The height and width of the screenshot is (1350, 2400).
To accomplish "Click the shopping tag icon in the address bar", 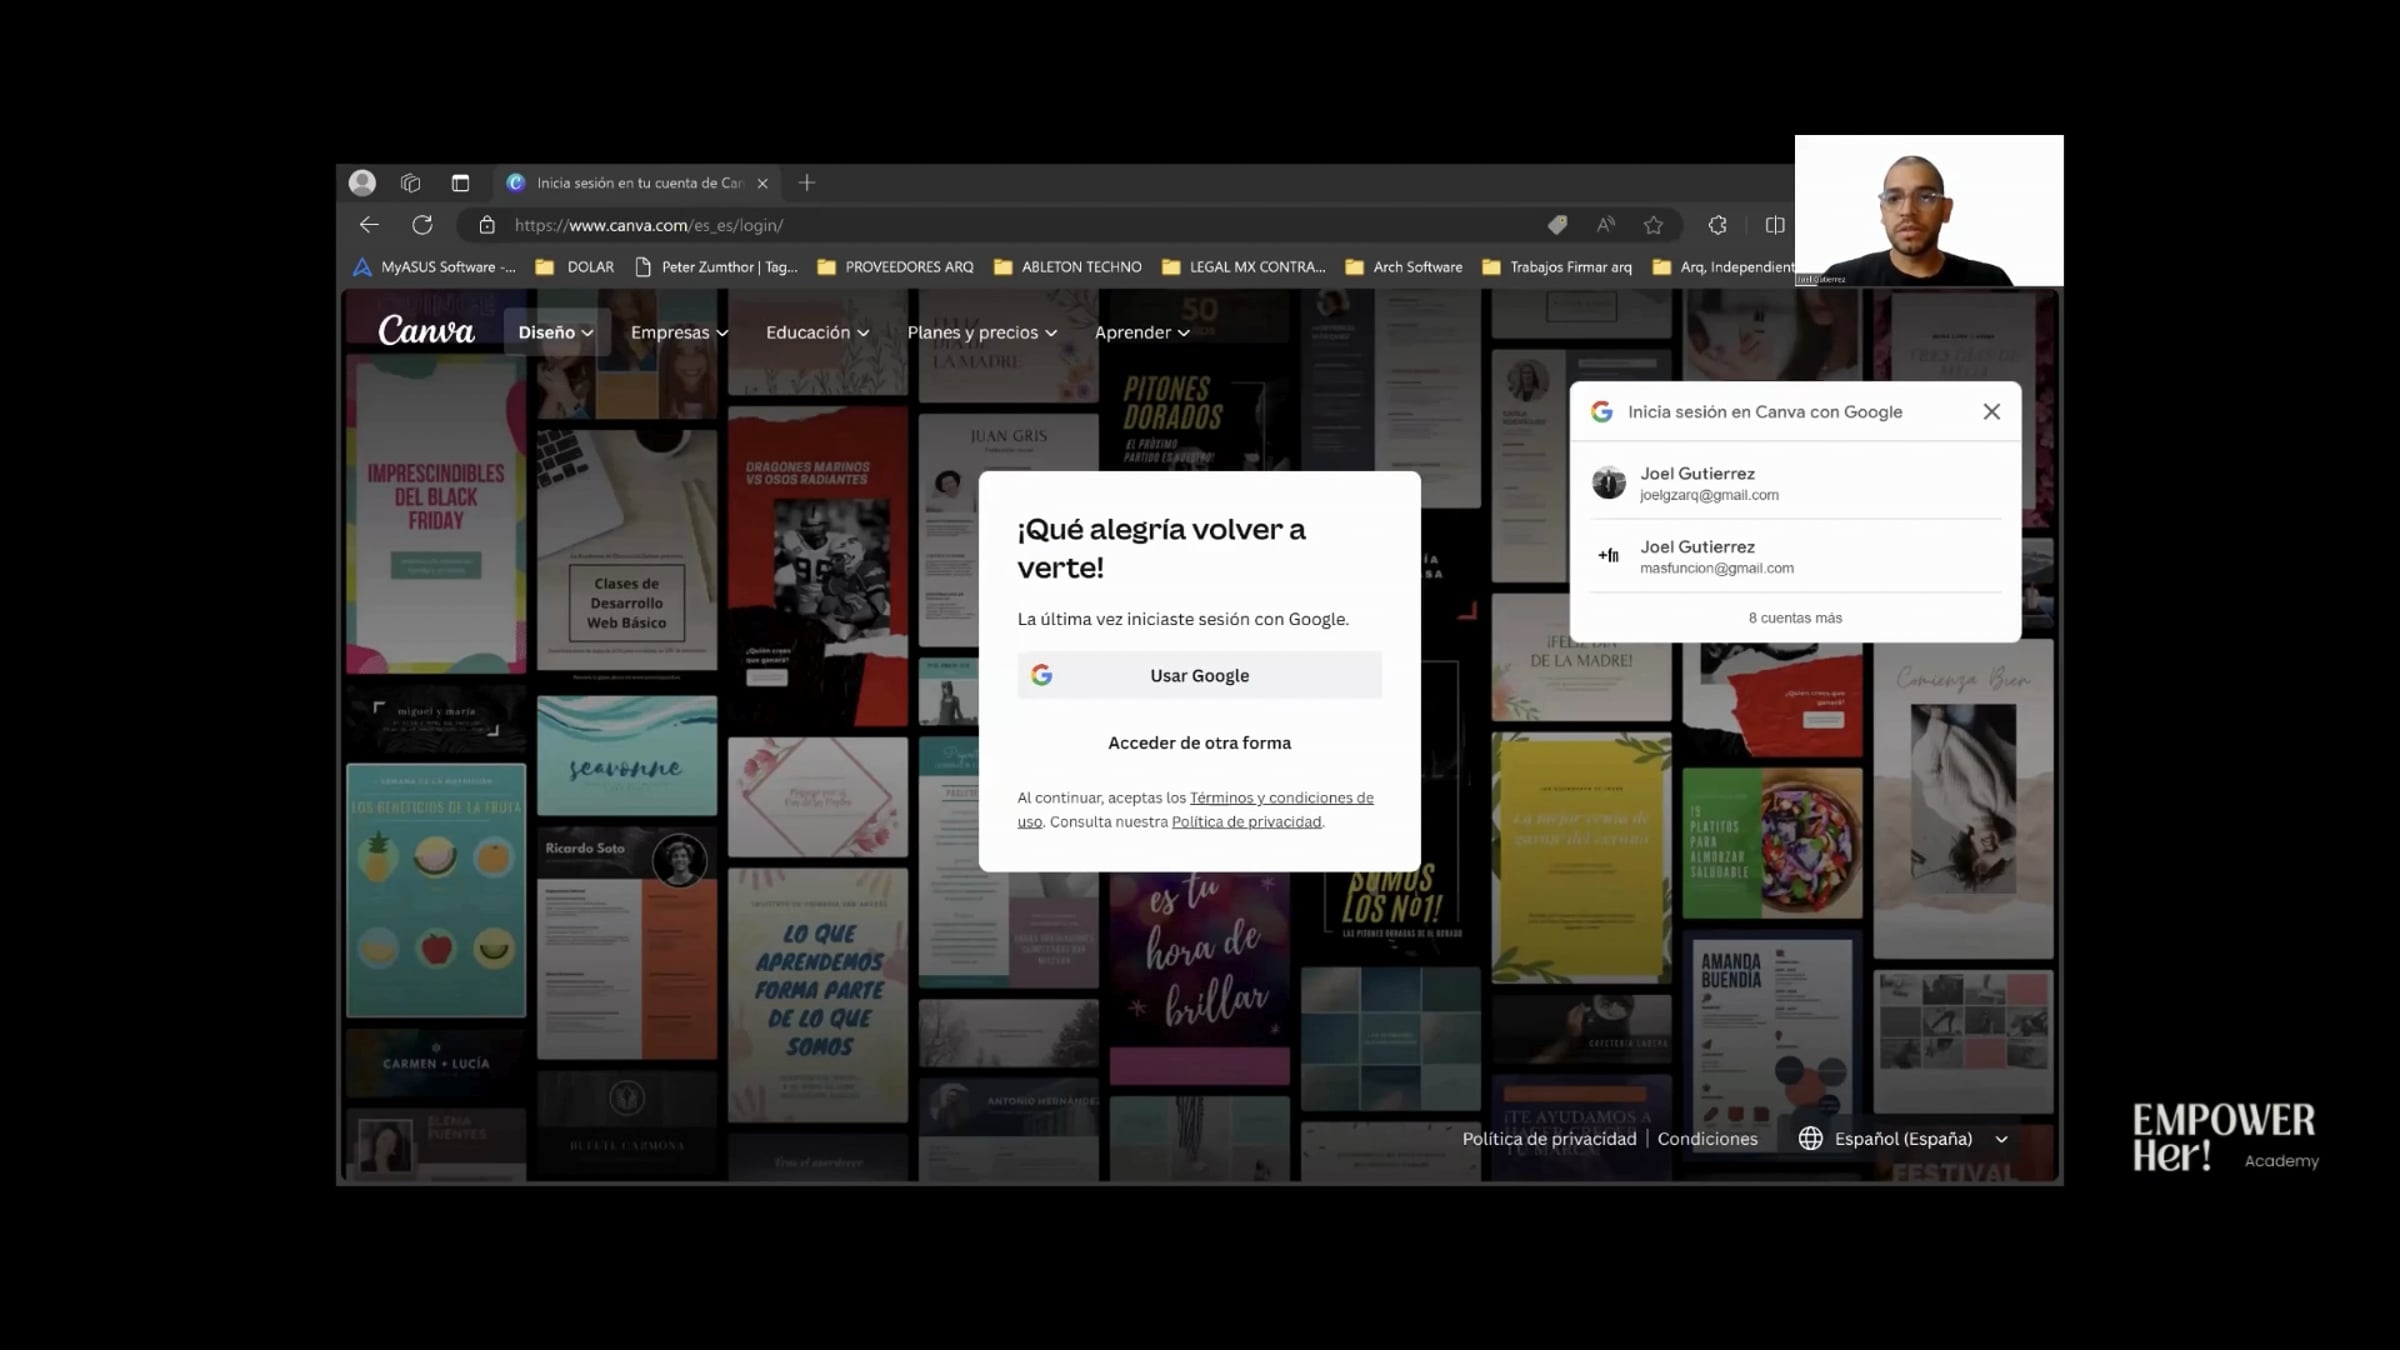I will 1558,225.
